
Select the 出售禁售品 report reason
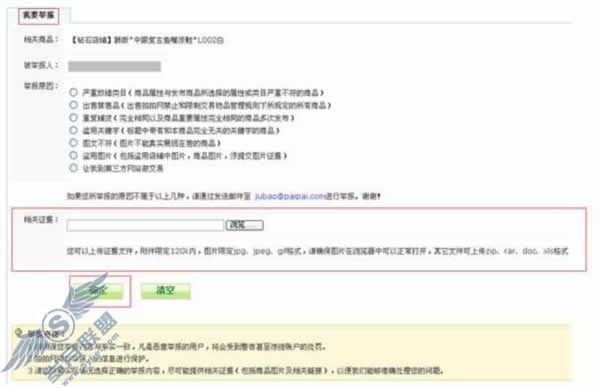coord(73,105)
